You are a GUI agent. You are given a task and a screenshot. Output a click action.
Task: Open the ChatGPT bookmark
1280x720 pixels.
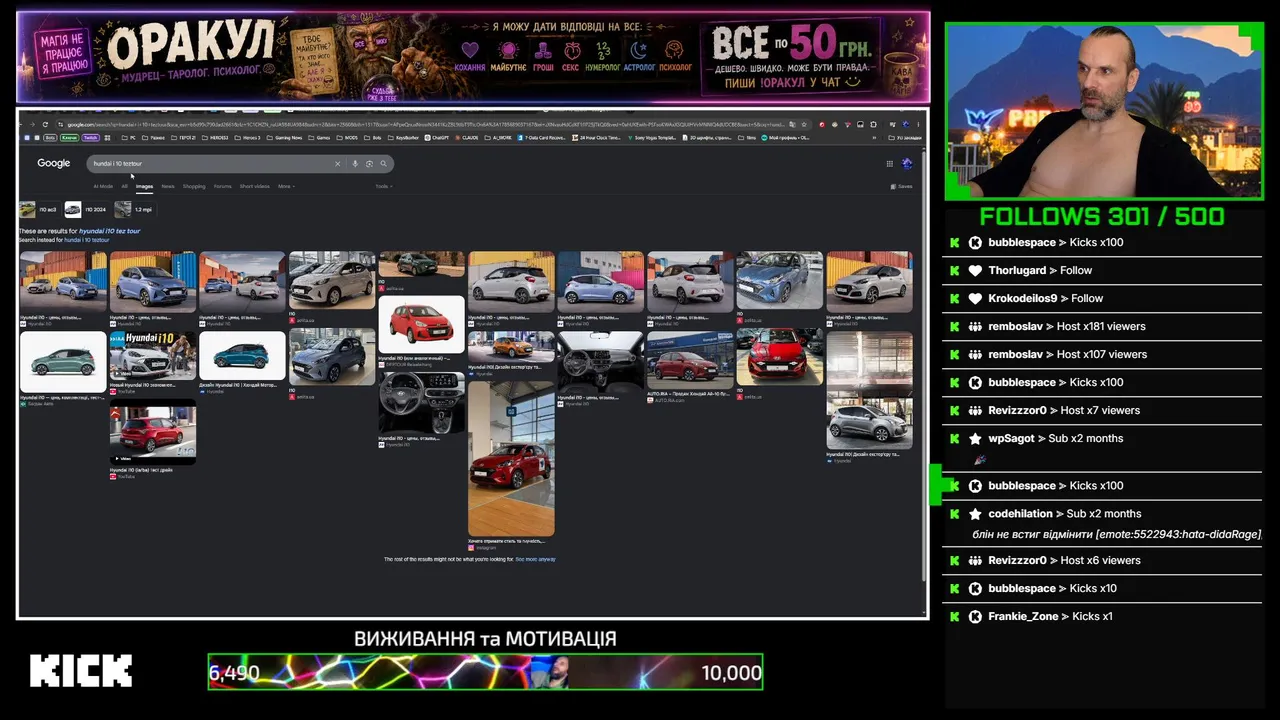[x=438, y=138]
